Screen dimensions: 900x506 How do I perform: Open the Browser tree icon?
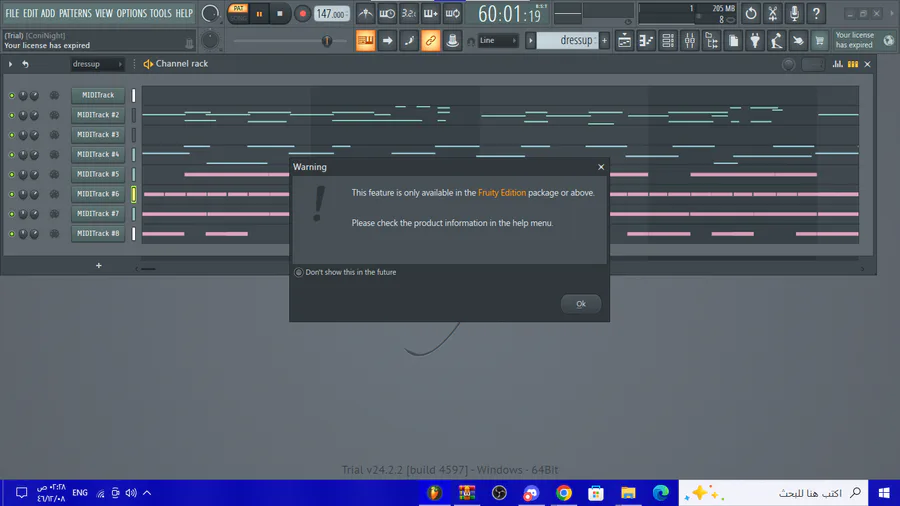click(712, 41)
